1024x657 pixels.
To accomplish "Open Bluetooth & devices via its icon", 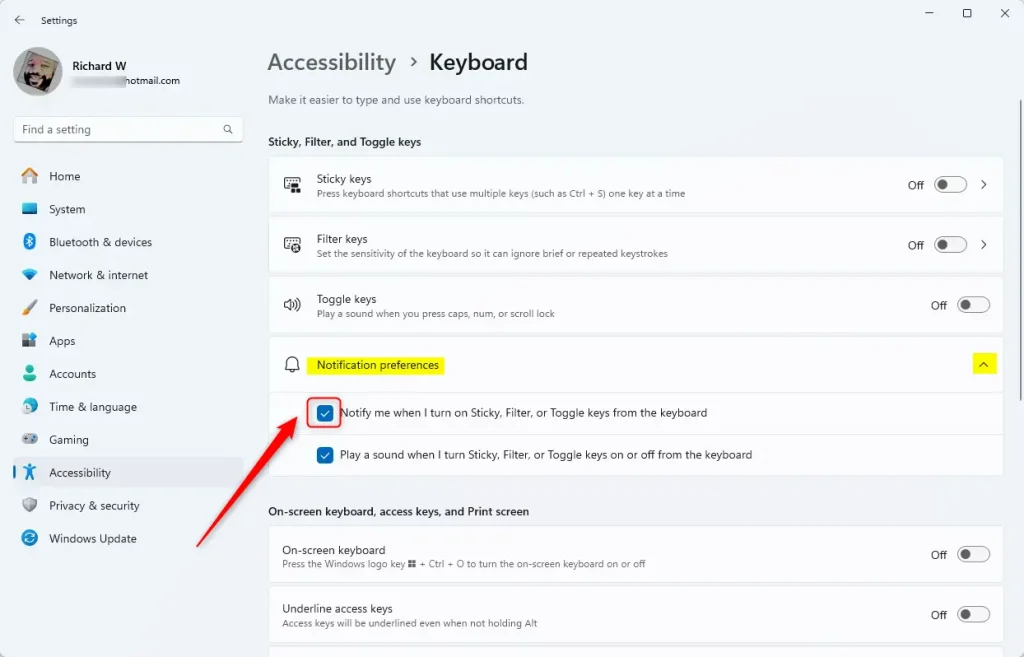I will (29, 242).
